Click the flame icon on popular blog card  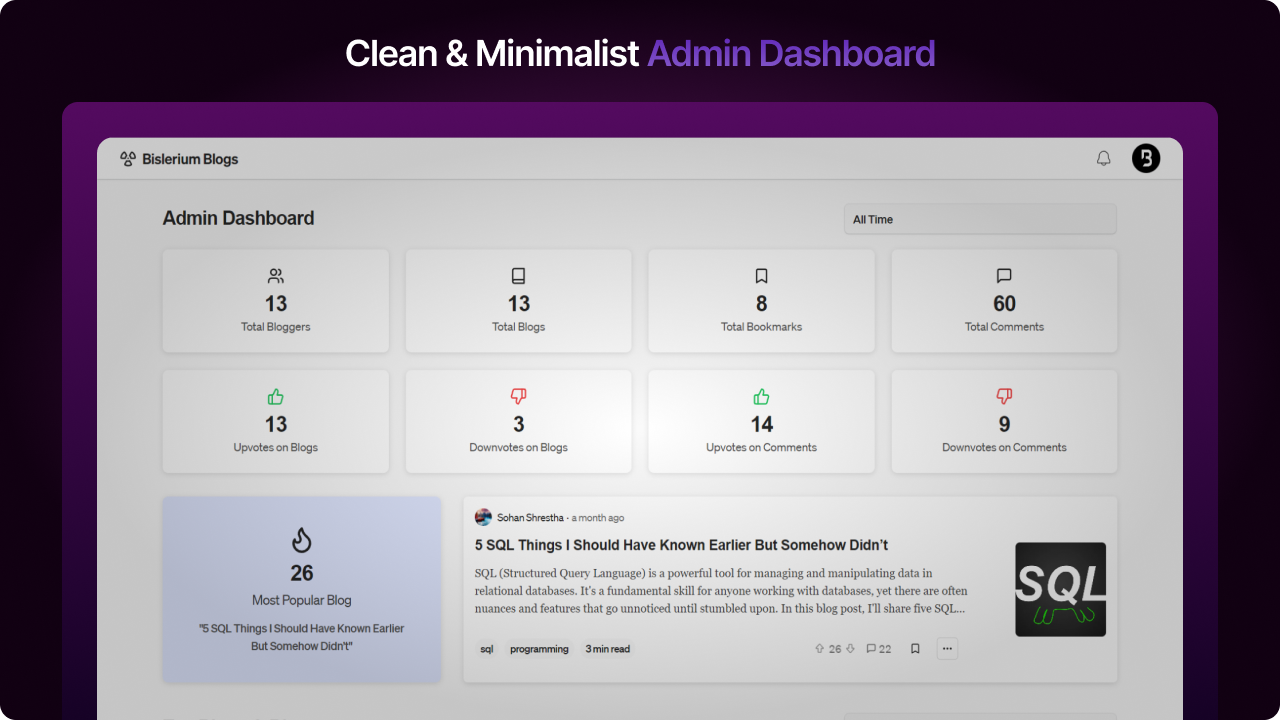(302, 541)
